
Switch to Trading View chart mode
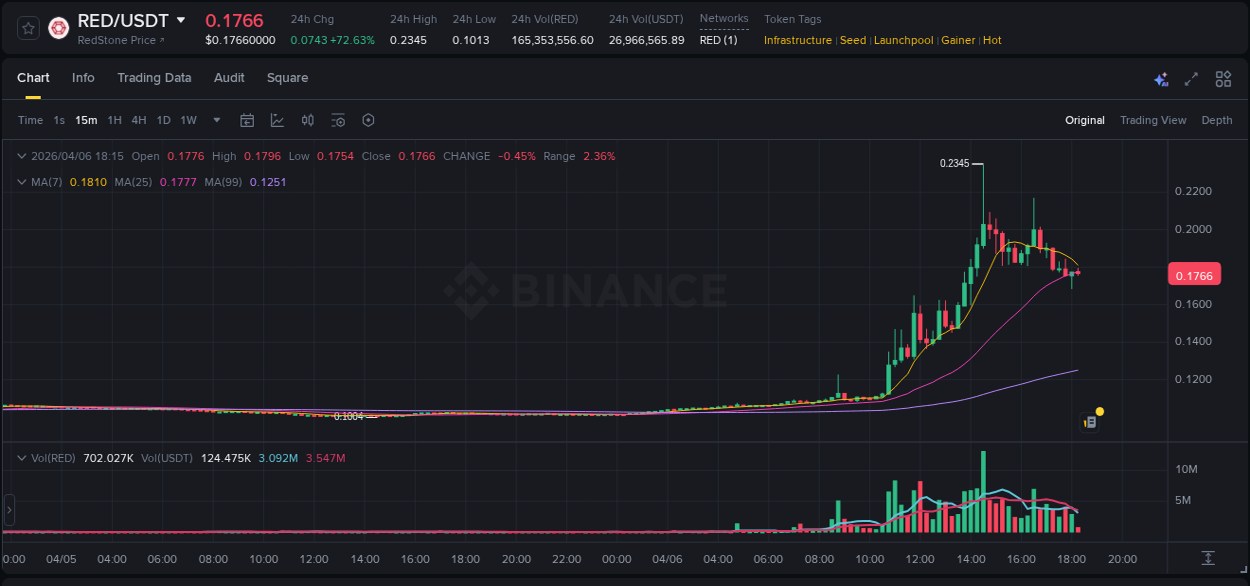click(1153, 120)
